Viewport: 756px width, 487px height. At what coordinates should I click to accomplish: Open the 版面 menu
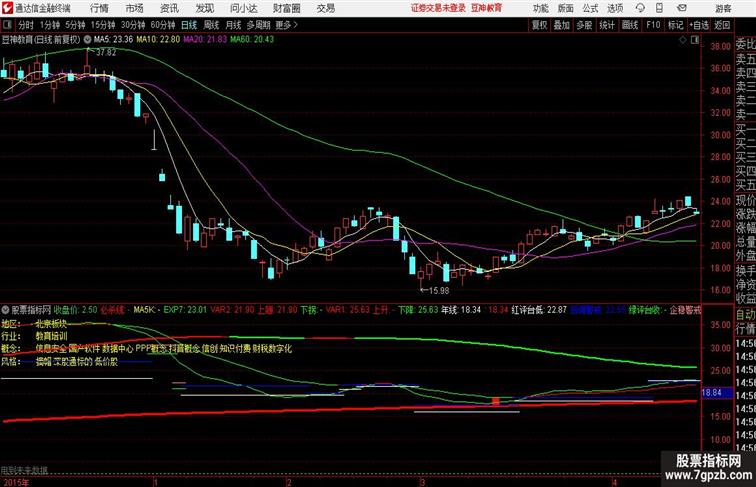(566, 8)
